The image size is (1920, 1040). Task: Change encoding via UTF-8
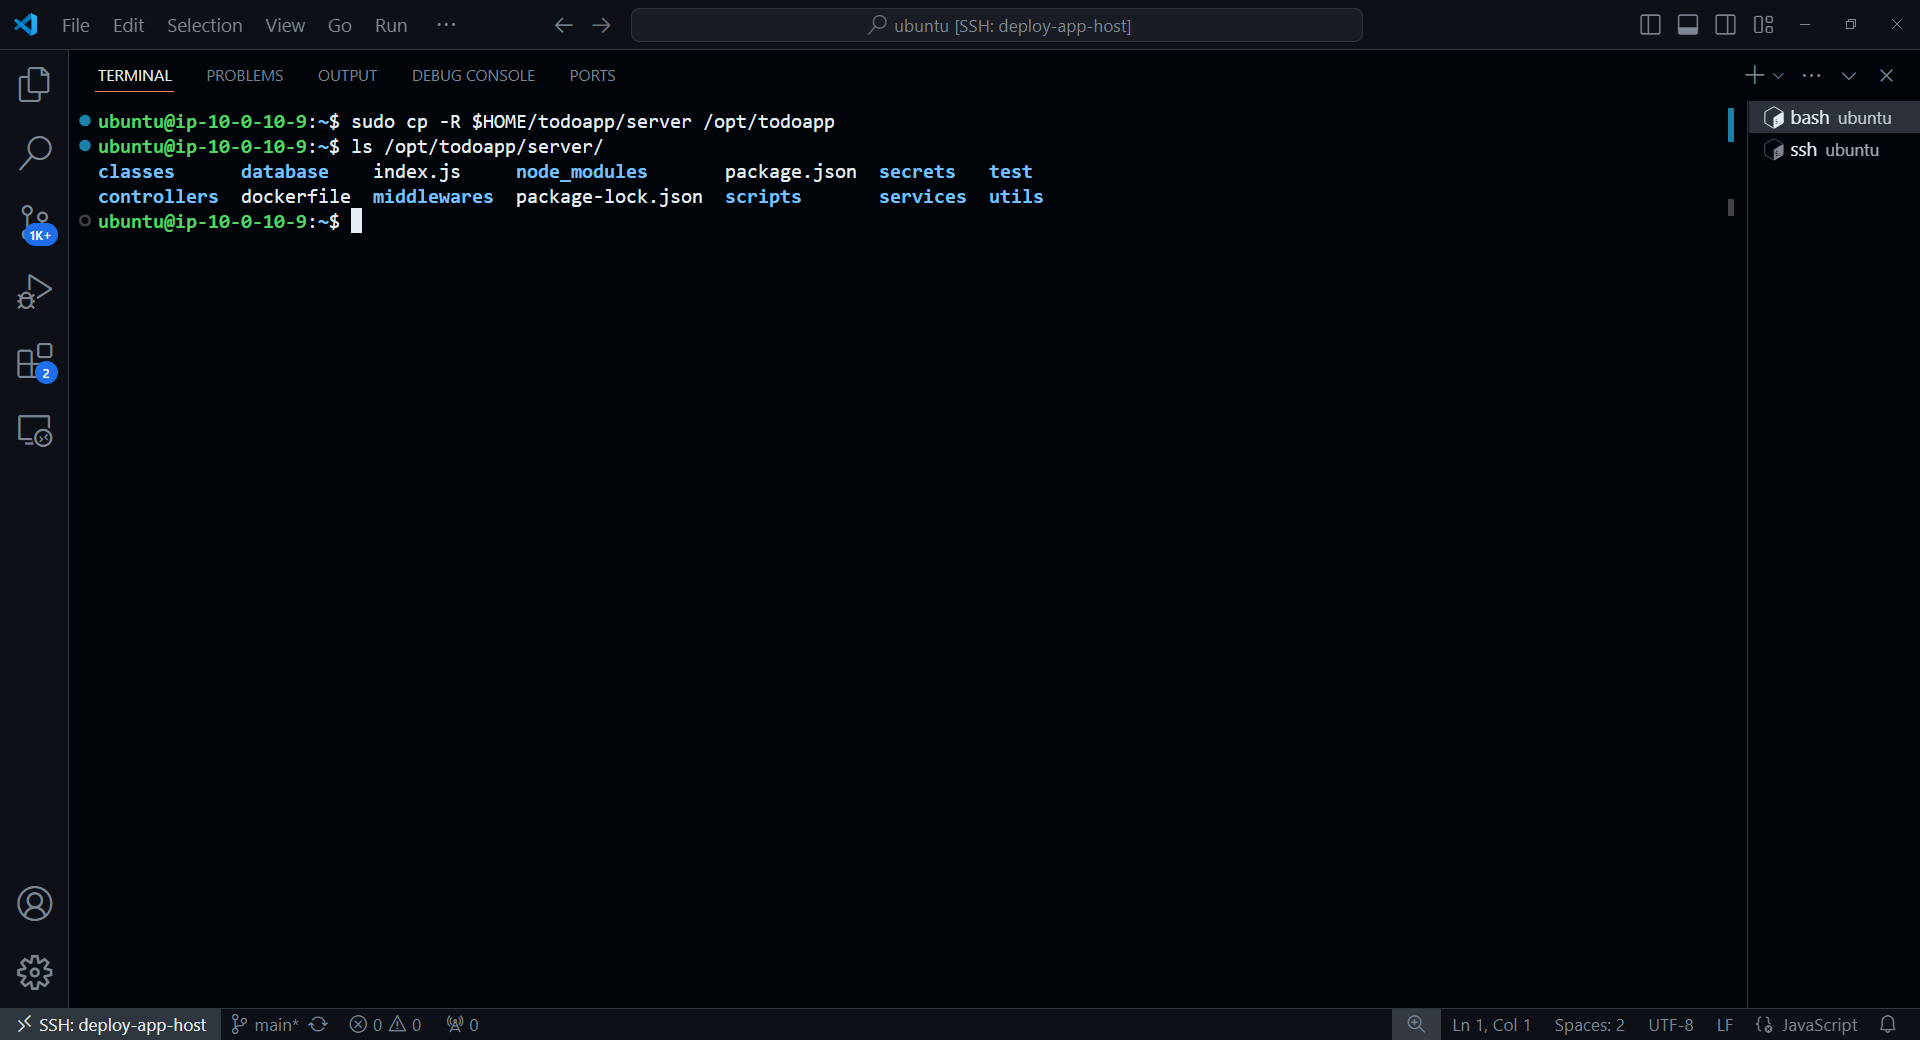coord(1670,1025)
